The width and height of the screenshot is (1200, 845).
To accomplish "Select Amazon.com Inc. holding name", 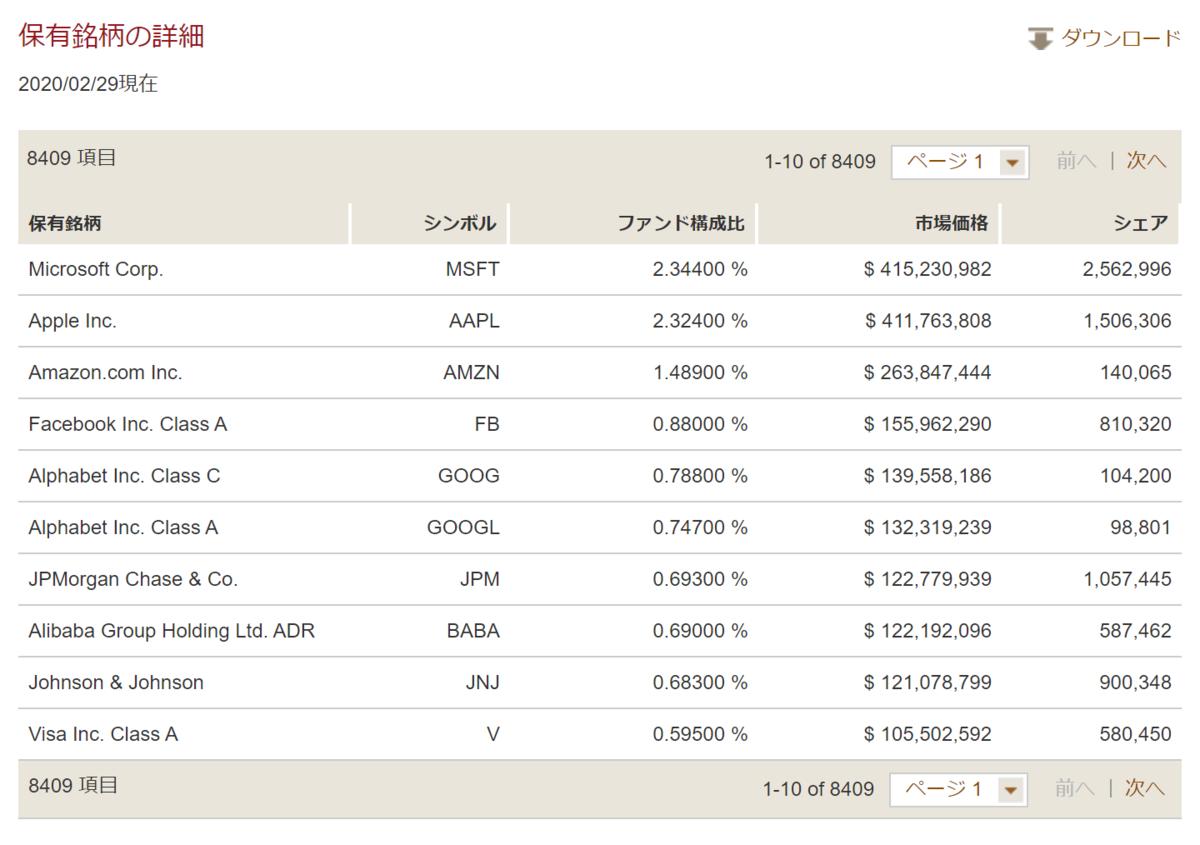I will pos(106,373).
